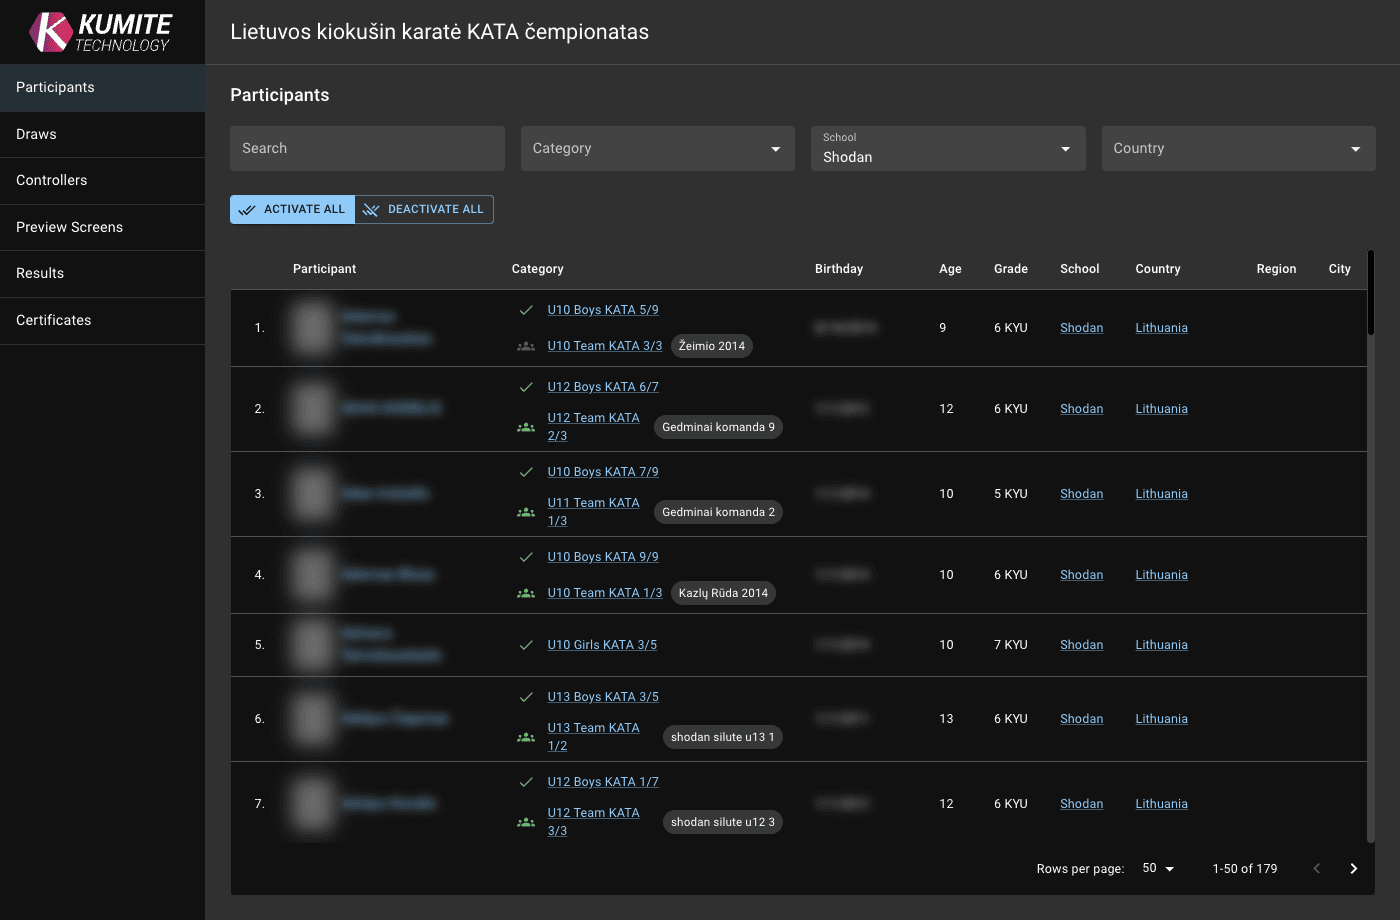Click the Kumite Technology logo
Viewport: 1400px width, 920px height.
pyautogui.click(x=101, y=32)
